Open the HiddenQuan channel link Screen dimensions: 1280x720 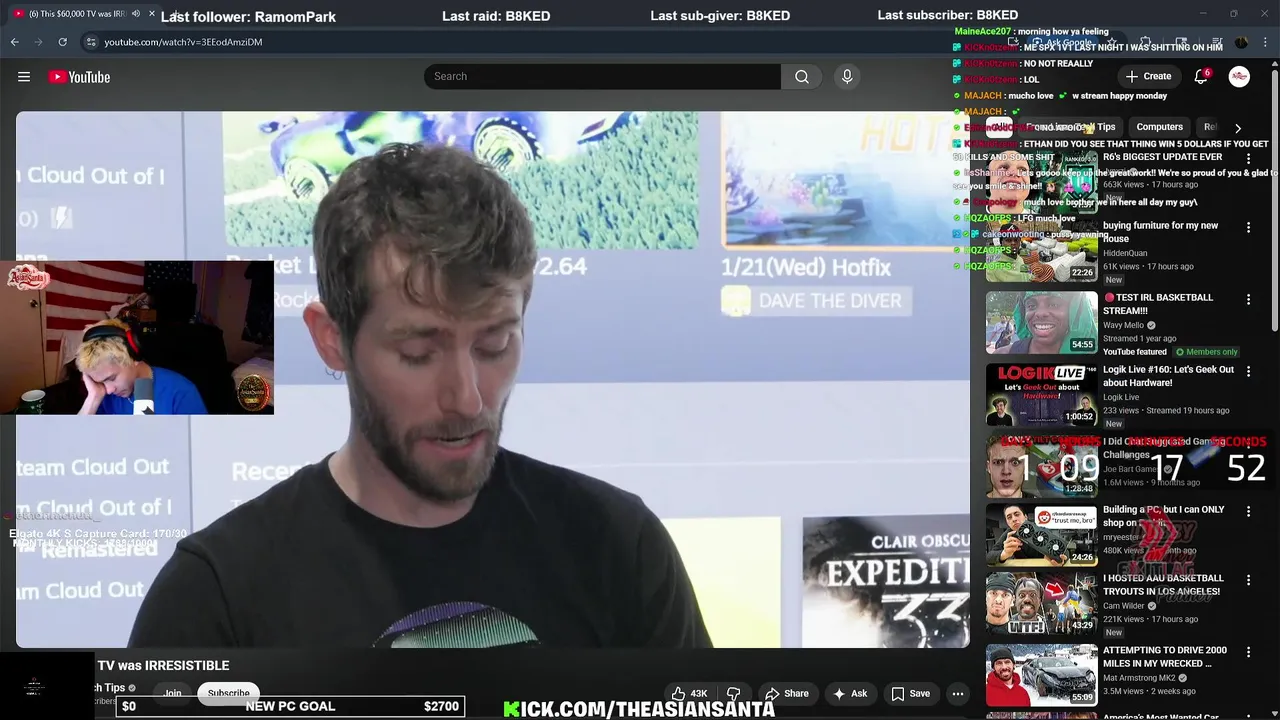(x=1125, y=253)
